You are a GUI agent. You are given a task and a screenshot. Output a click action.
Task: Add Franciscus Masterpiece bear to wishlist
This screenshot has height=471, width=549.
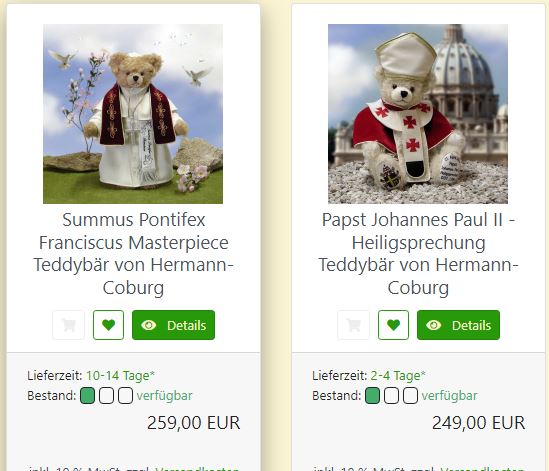click(109, 325)
